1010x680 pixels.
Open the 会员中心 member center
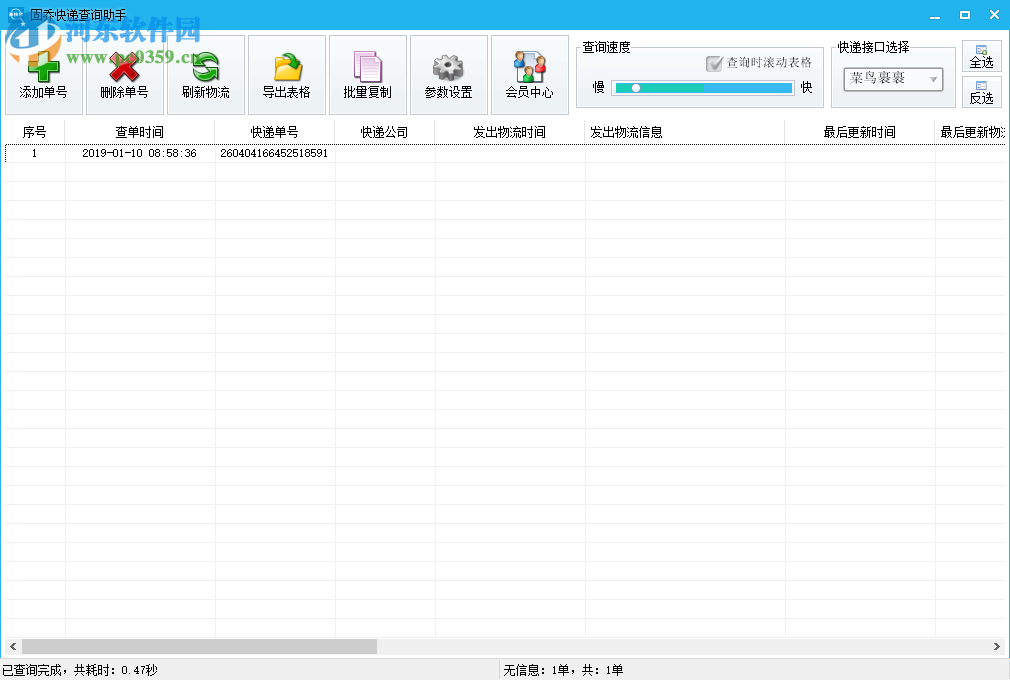[x=529, y=74]
